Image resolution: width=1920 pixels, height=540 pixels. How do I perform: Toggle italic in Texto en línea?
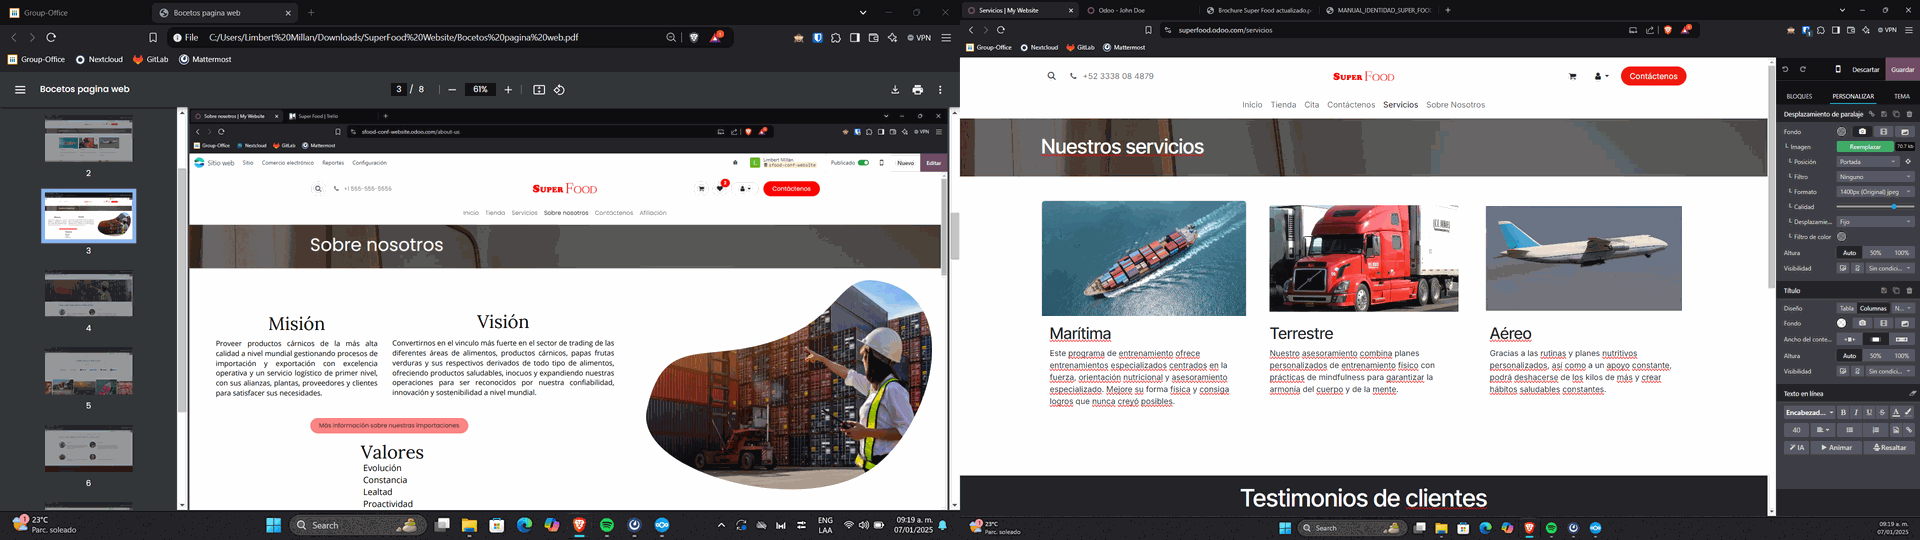coord(1856,412)
